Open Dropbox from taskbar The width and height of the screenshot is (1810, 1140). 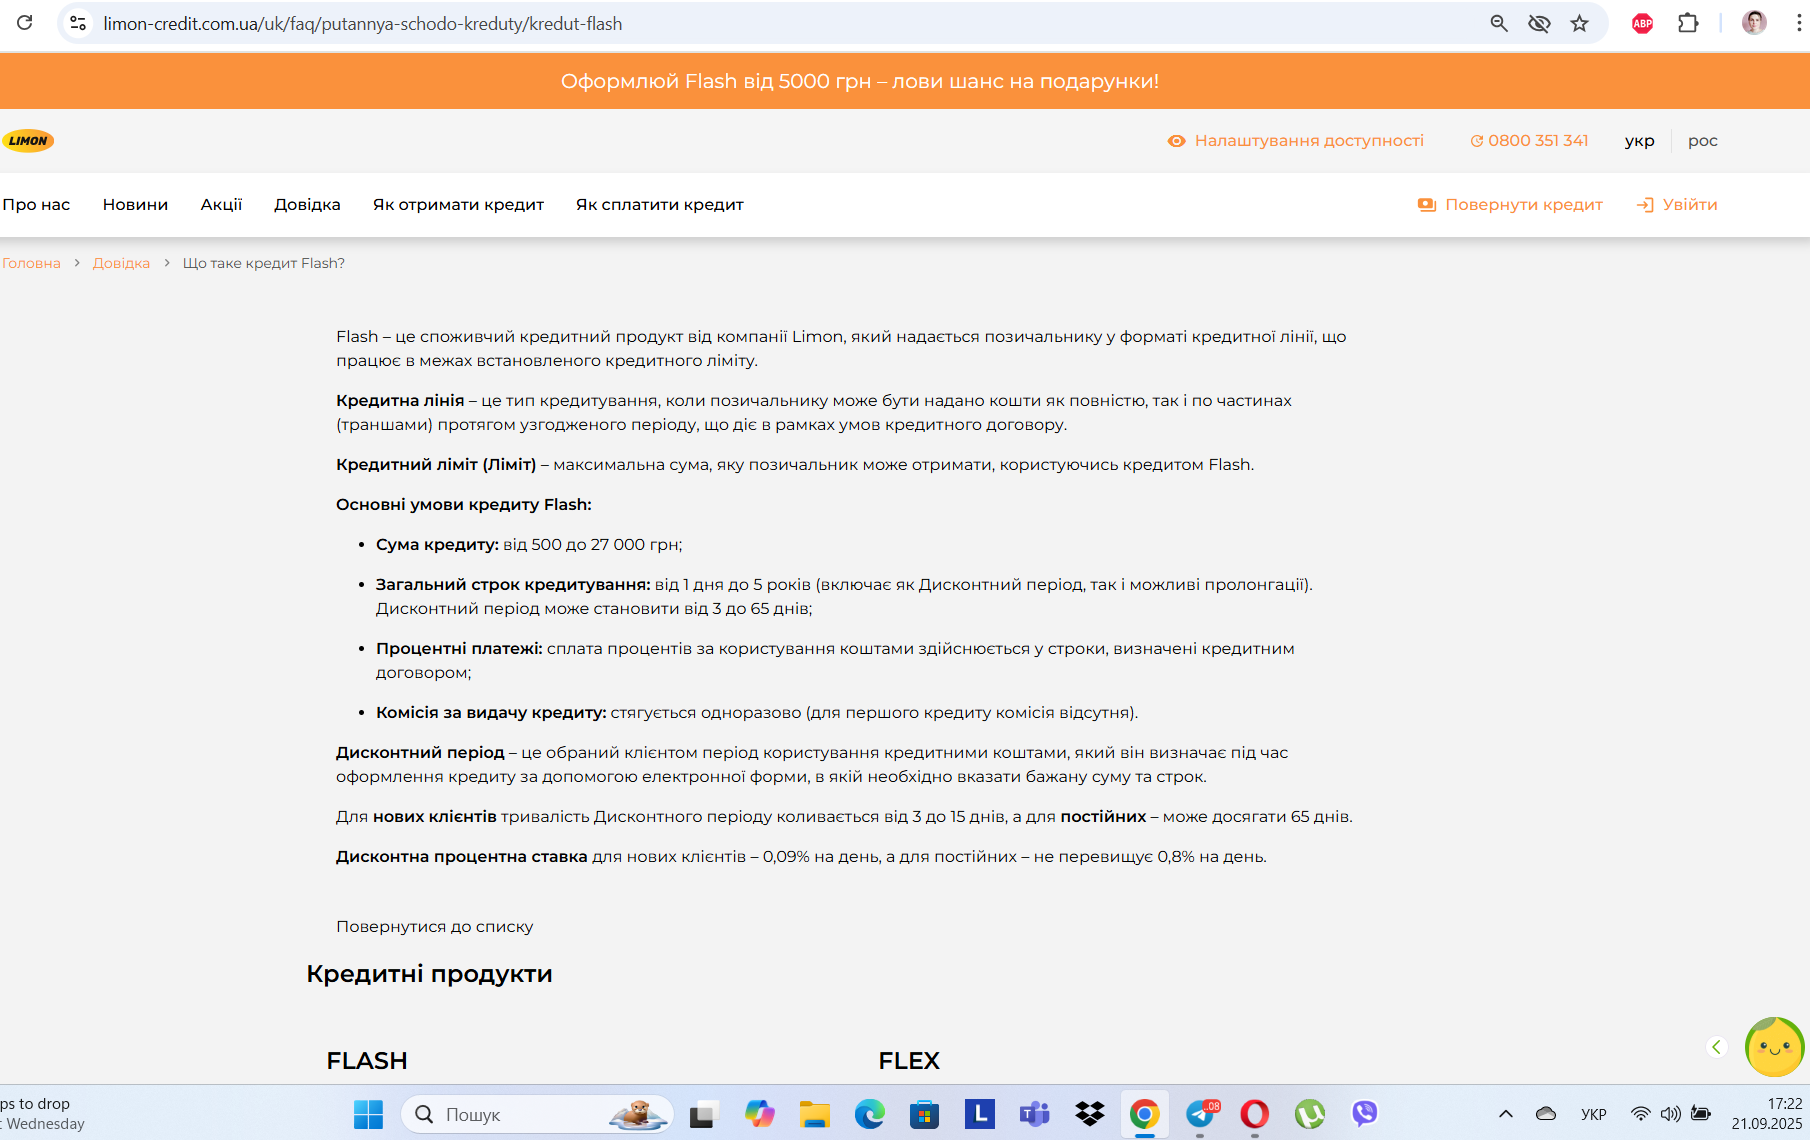coord(1090,1114)
